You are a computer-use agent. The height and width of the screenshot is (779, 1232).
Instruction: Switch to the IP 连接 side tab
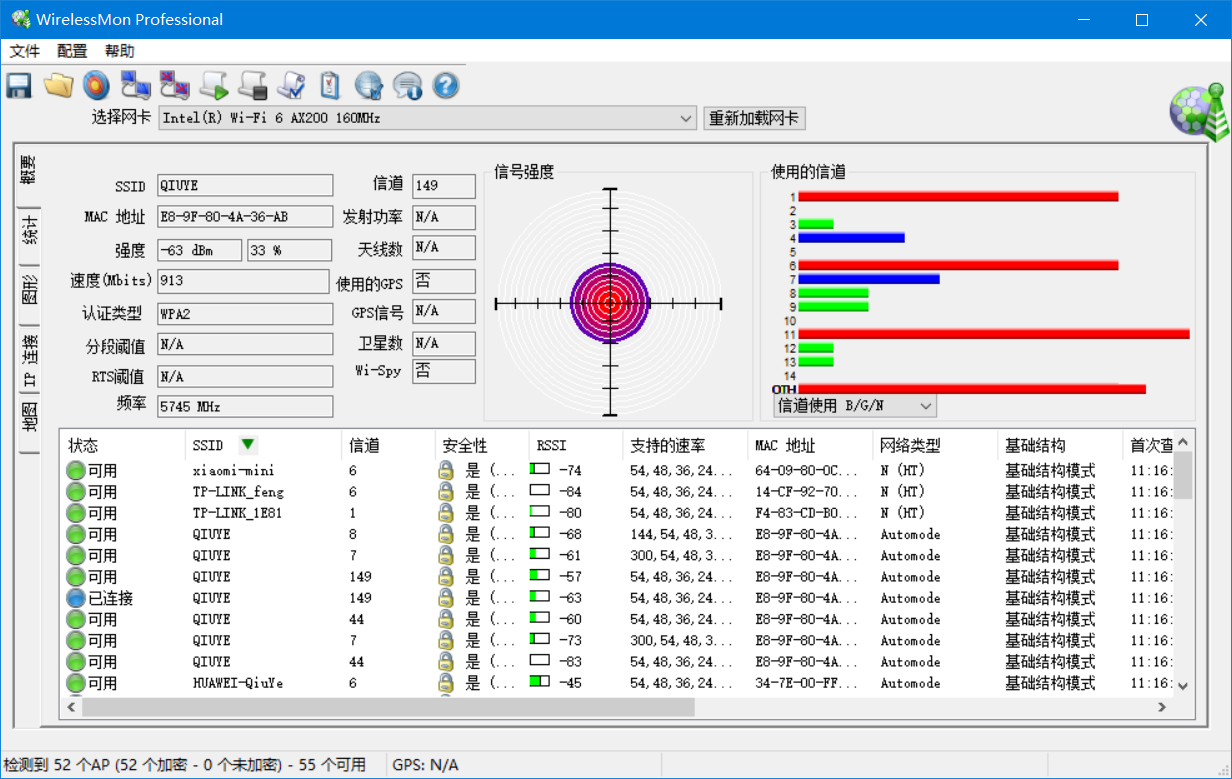[29, 360]
